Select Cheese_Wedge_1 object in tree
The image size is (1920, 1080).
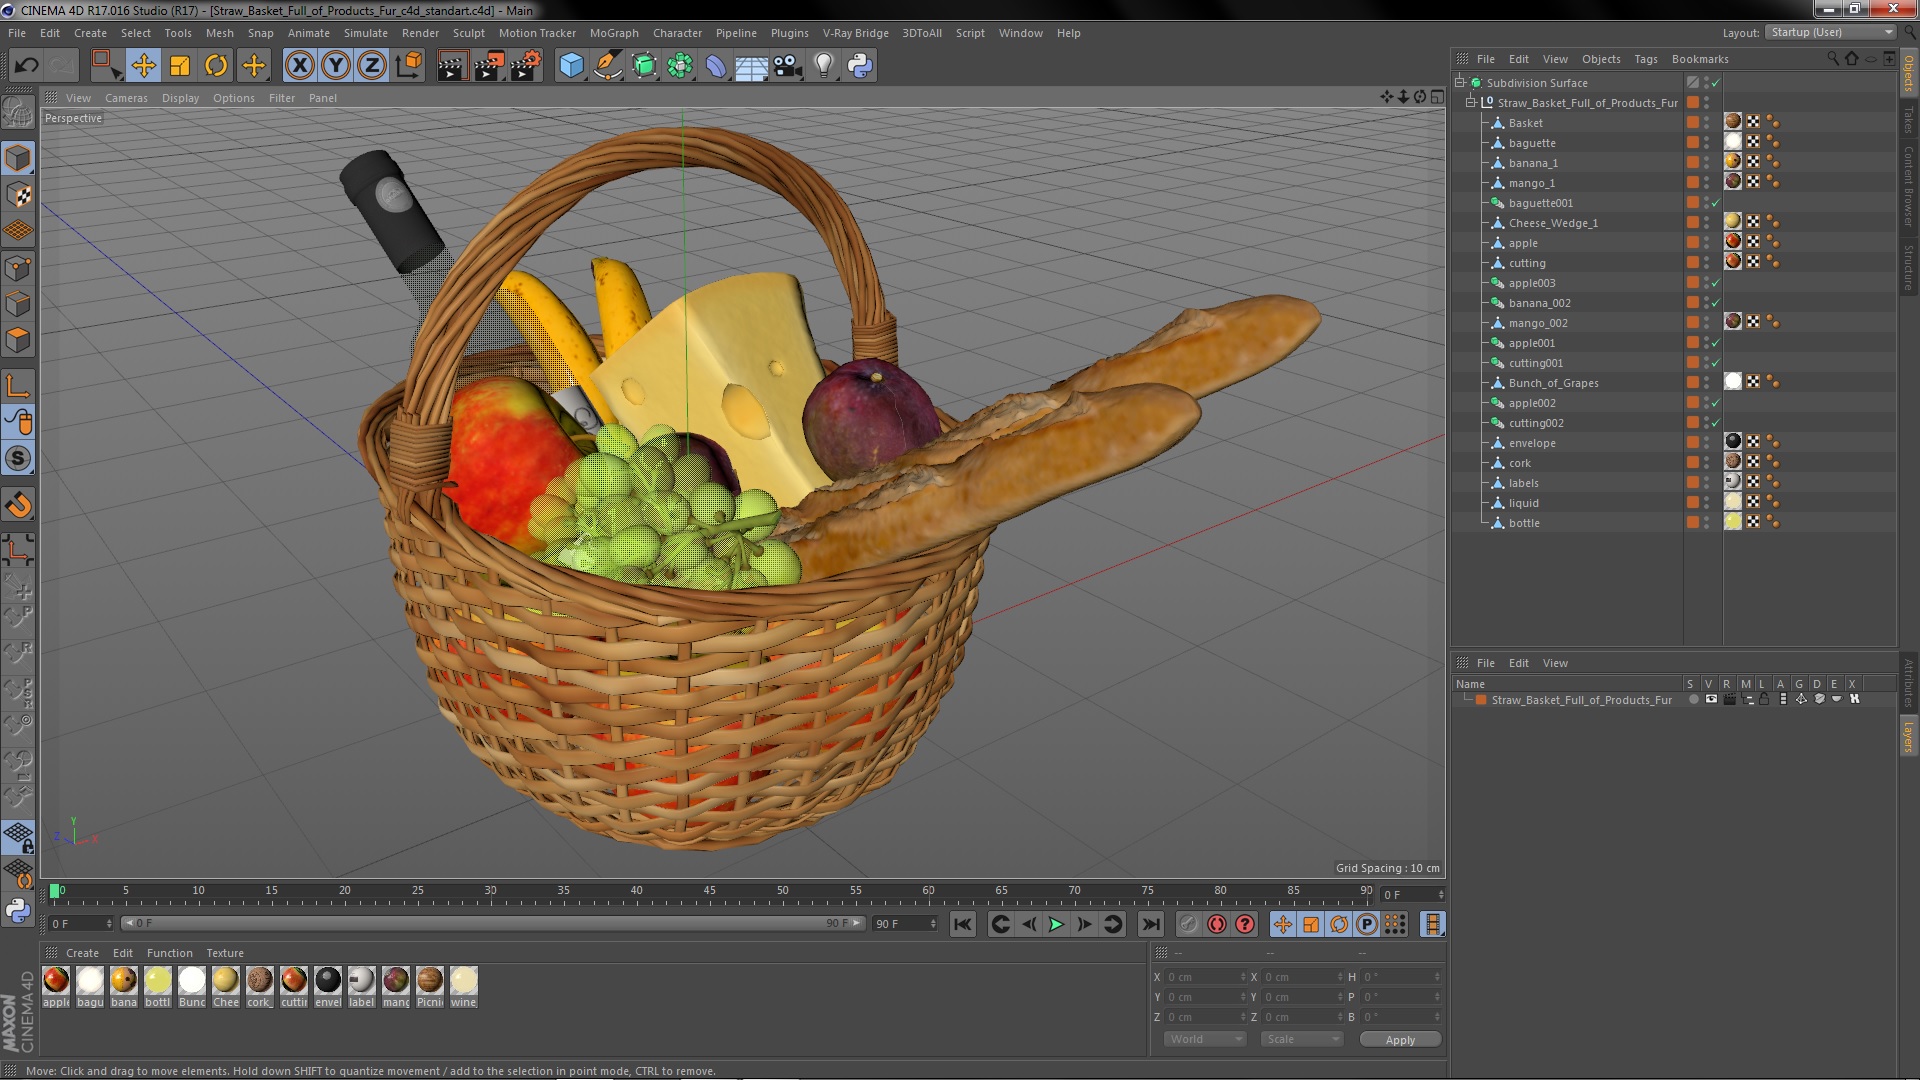pyautogui.click(x=1553, y=223)
